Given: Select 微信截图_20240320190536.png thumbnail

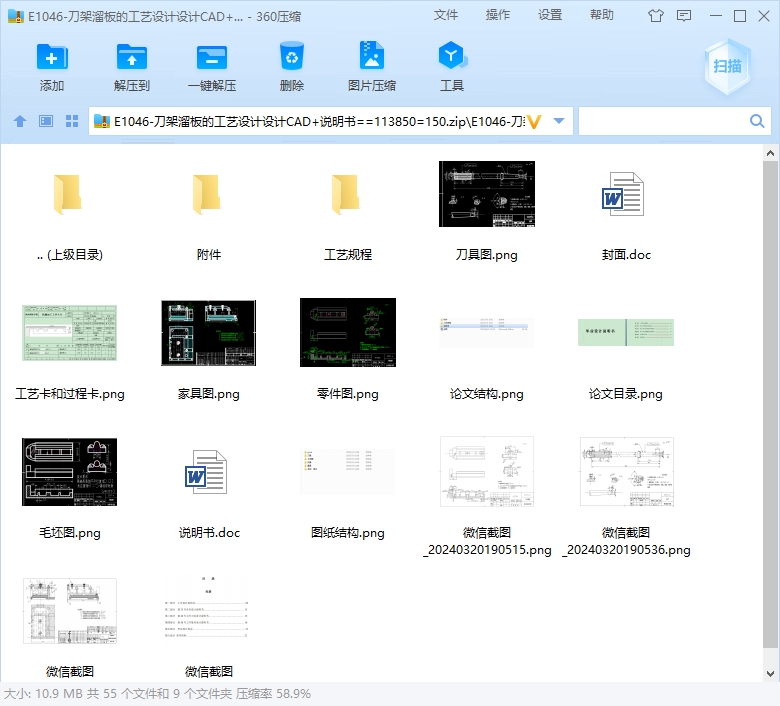Looking at the screenshot, I should 626,472.
